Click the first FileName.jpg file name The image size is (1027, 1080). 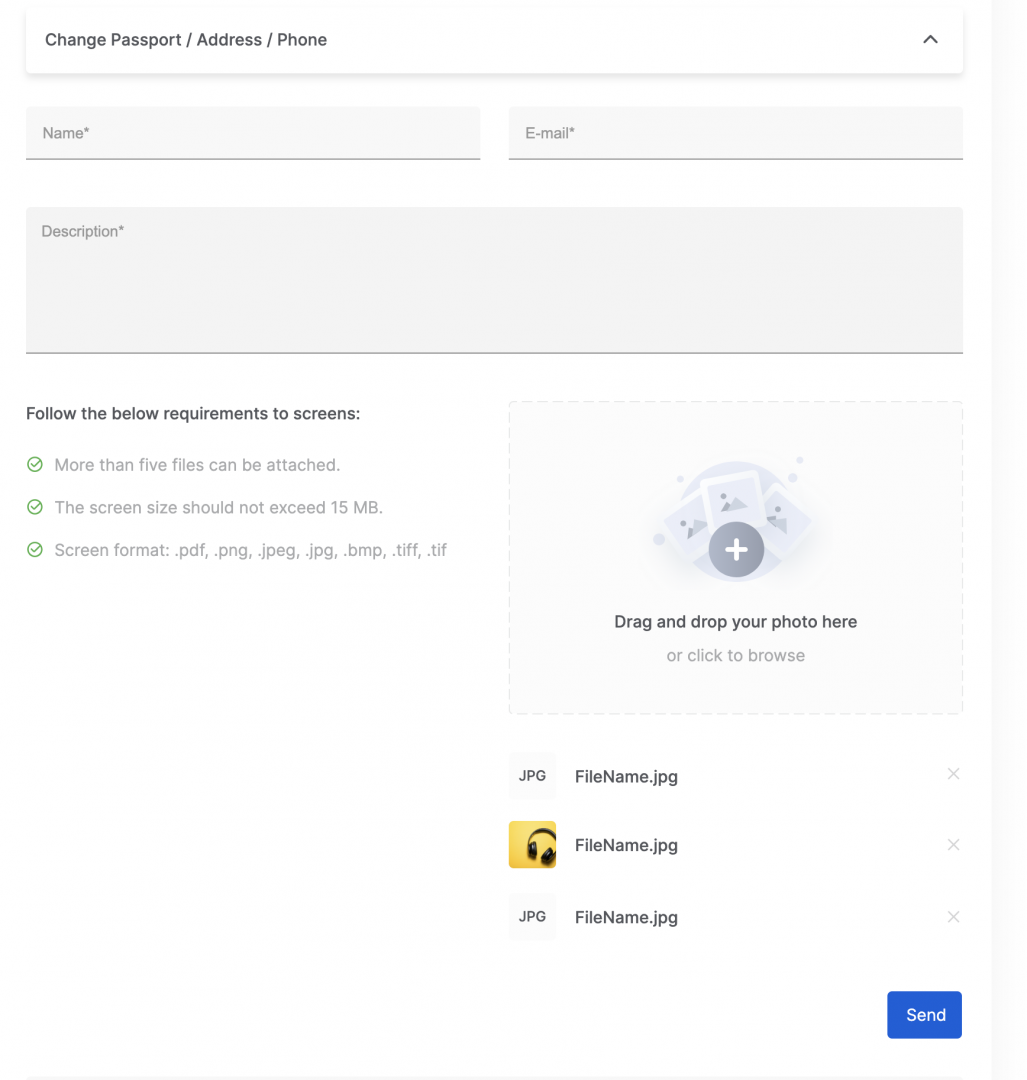coord(626,777)
